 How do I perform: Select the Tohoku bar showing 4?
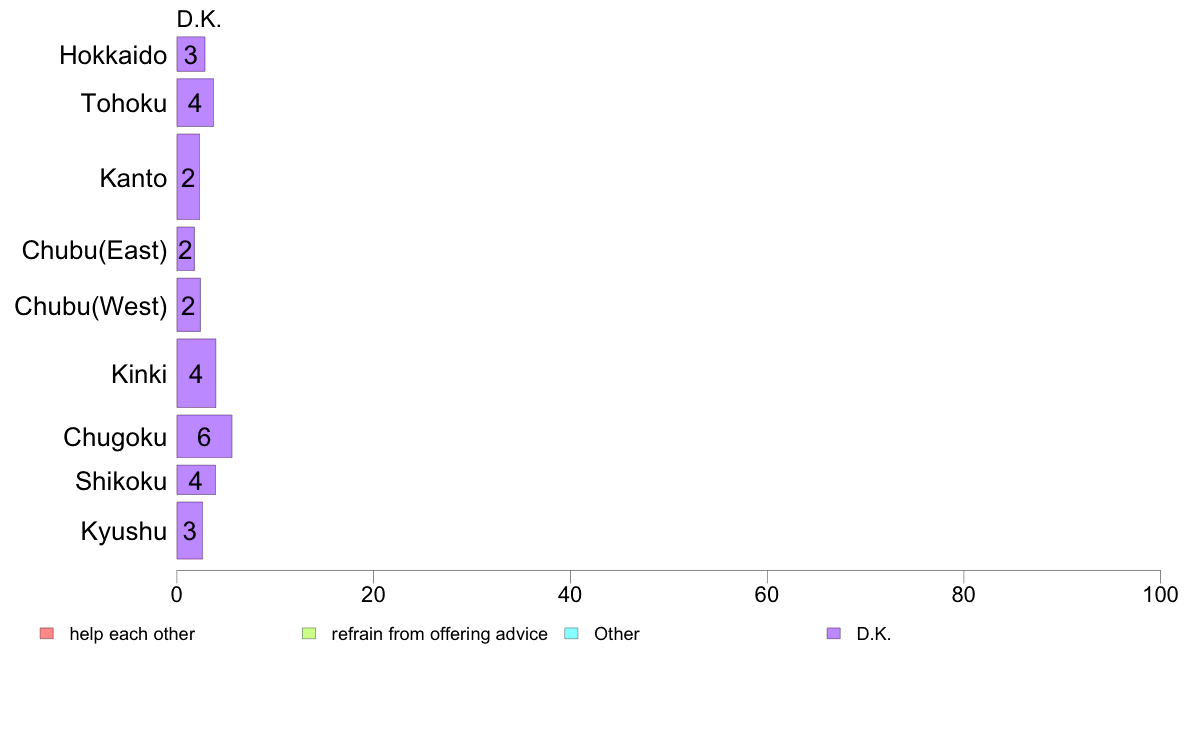tap(195, 102)
